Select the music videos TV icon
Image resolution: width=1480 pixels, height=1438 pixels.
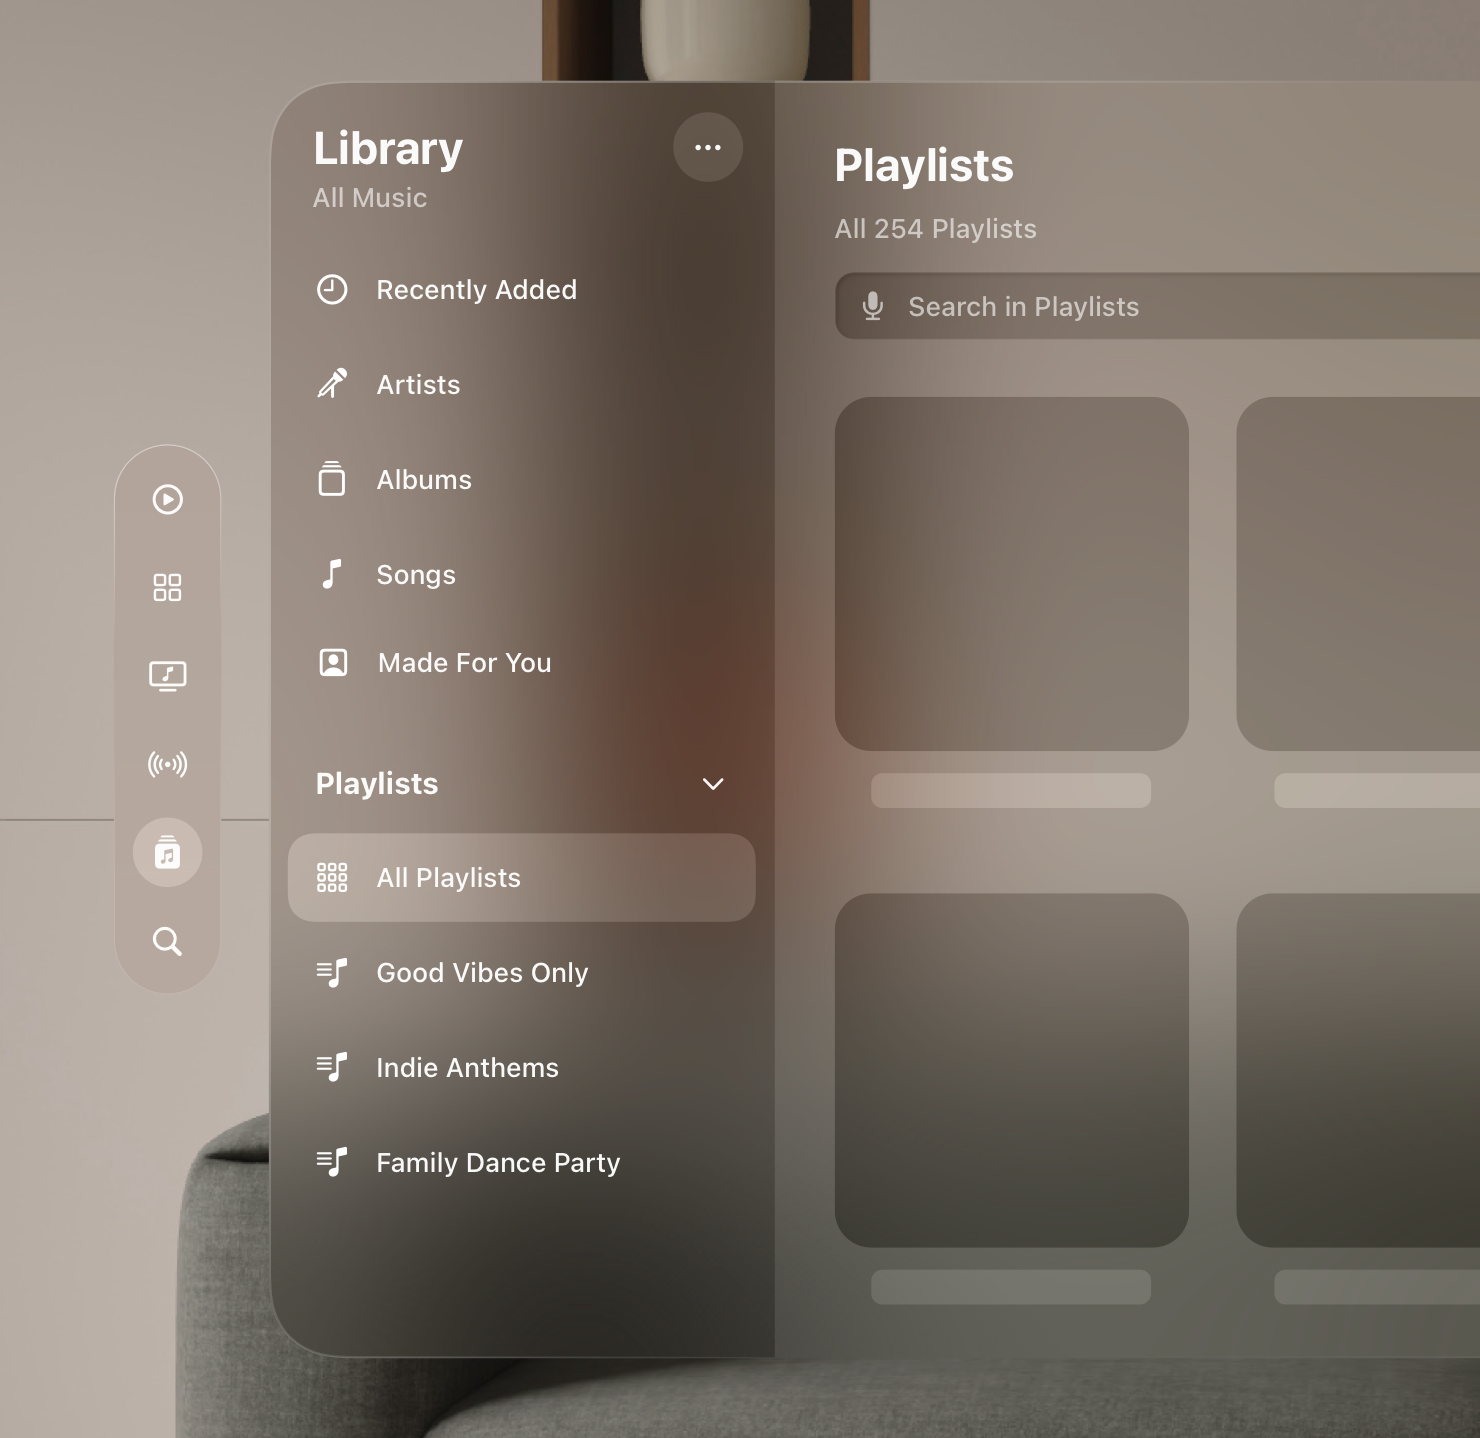click(x=167, y=675)
